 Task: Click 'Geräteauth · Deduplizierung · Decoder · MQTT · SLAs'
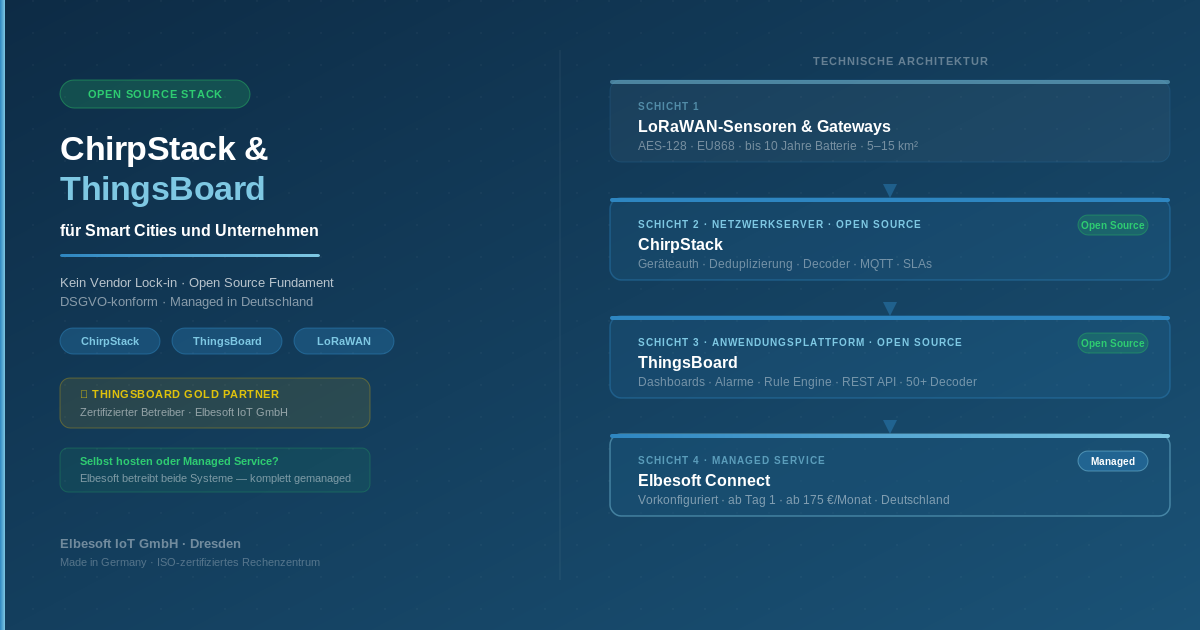pos(785,264)
